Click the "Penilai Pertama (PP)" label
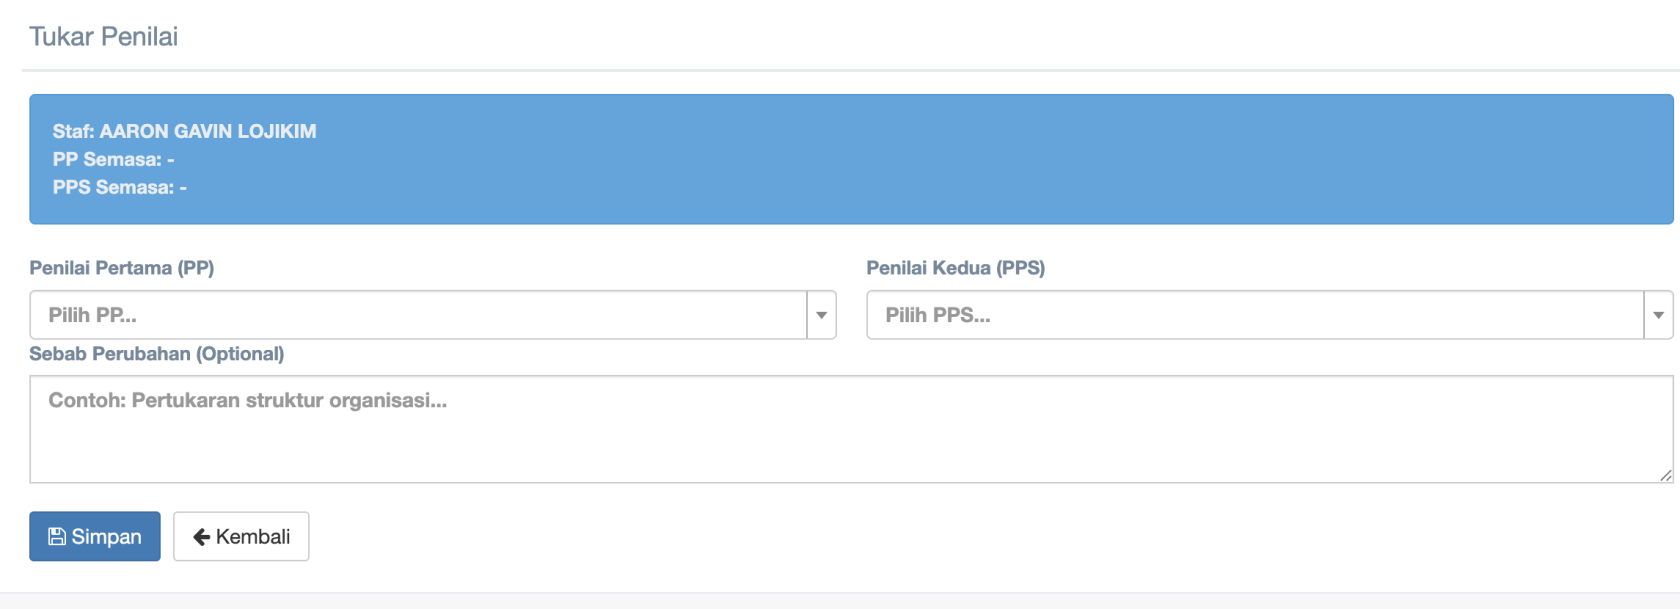The width and height of the screenshot is (1680, 609). [x=122, y=268]
